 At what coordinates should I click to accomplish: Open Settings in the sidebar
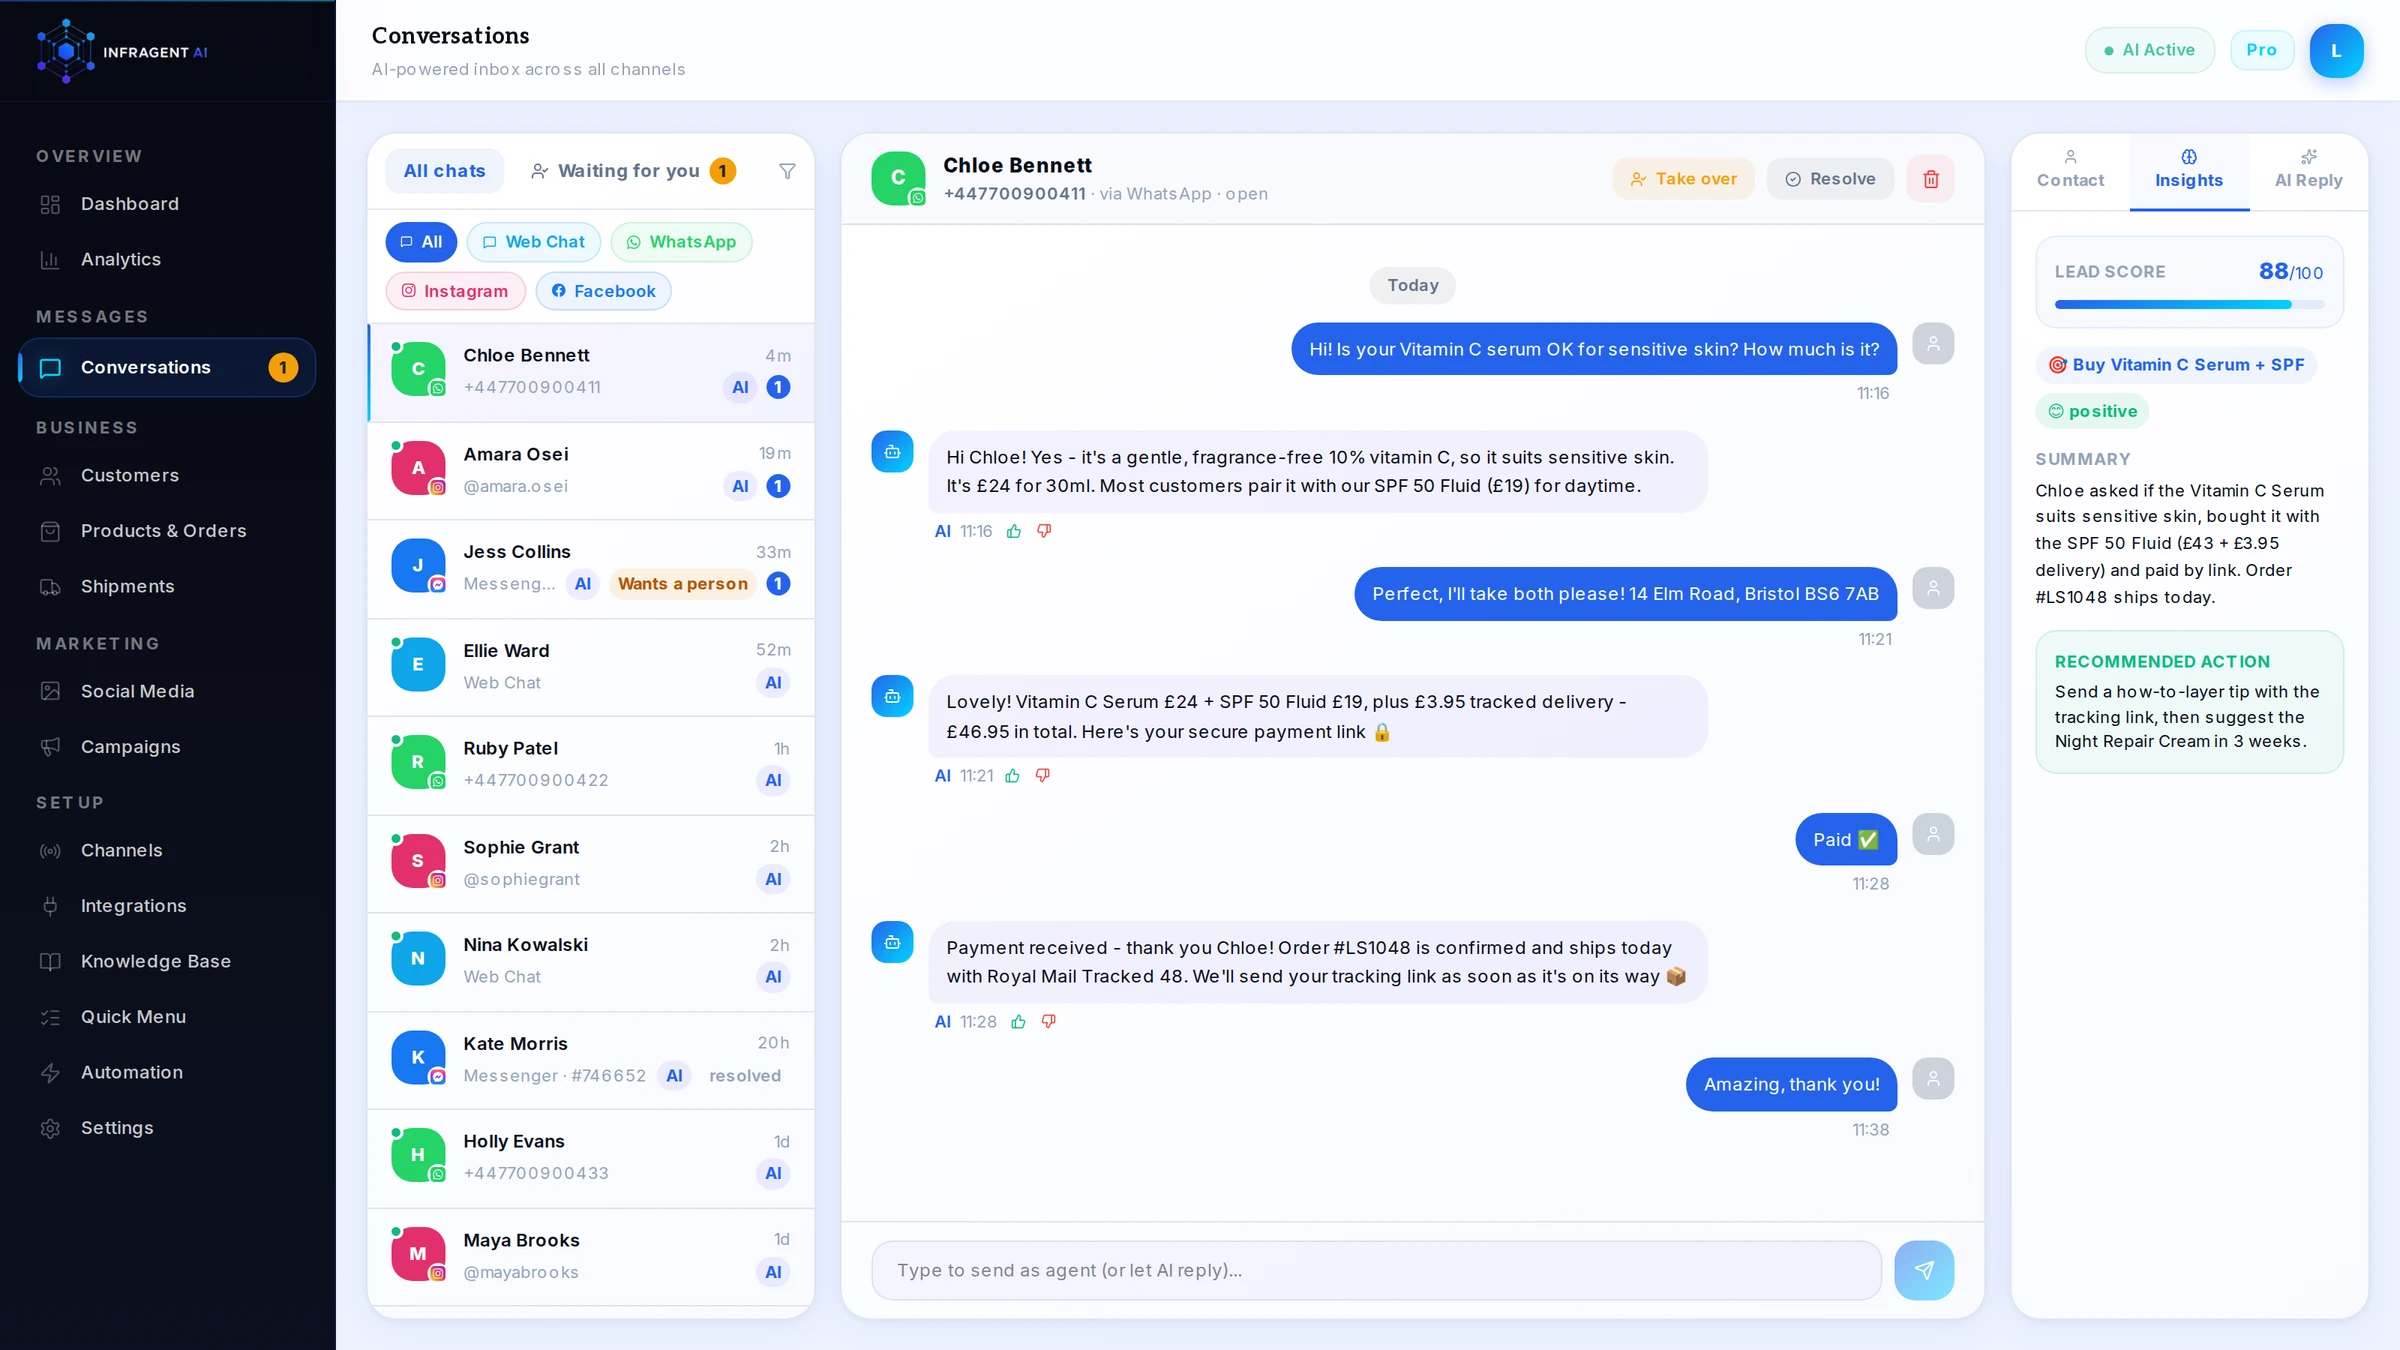pos(167,1128)
